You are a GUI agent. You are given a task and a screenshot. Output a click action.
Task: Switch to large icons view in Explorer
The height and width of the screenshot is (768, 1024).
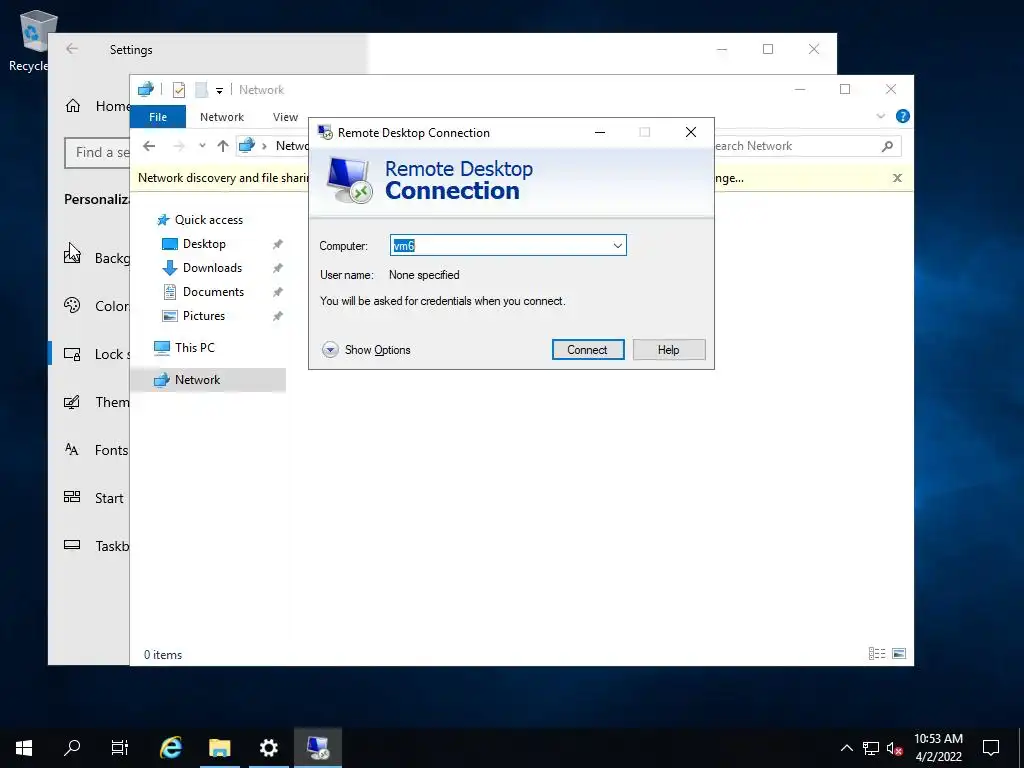point(899,653)
